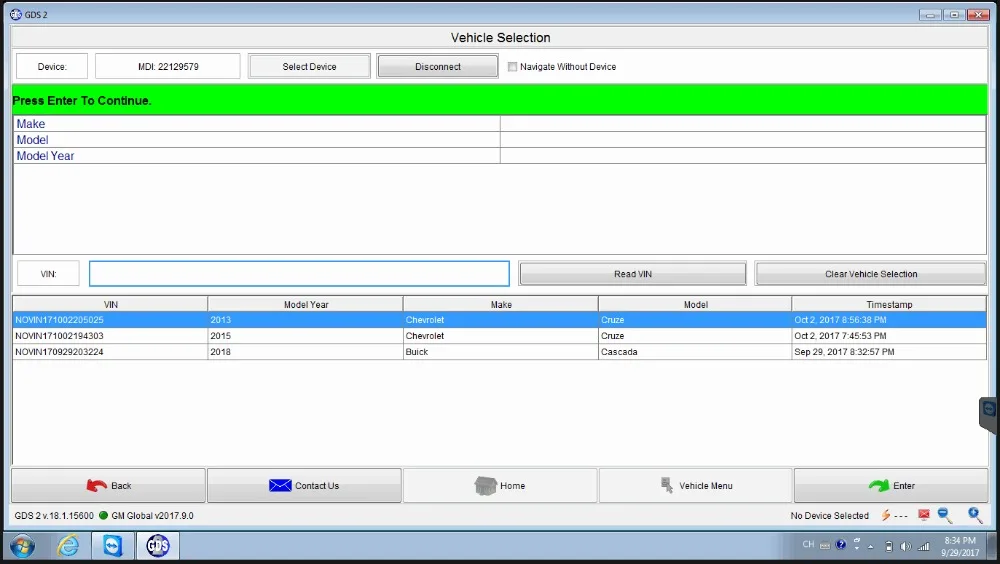Click the zoom in magnifier icon

click(974, 516)
